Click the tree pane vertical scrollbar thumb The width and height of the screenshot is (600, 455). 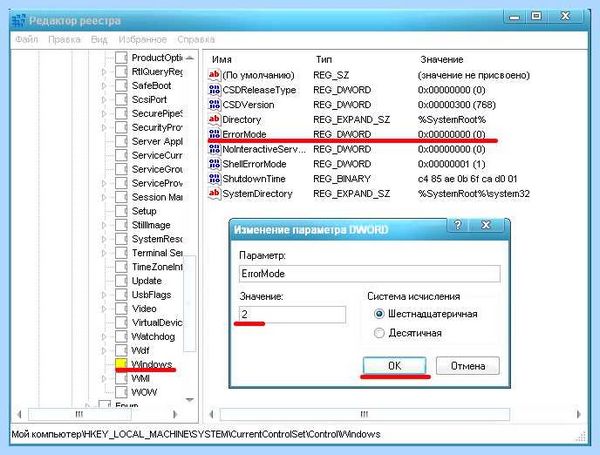point(189,303)
